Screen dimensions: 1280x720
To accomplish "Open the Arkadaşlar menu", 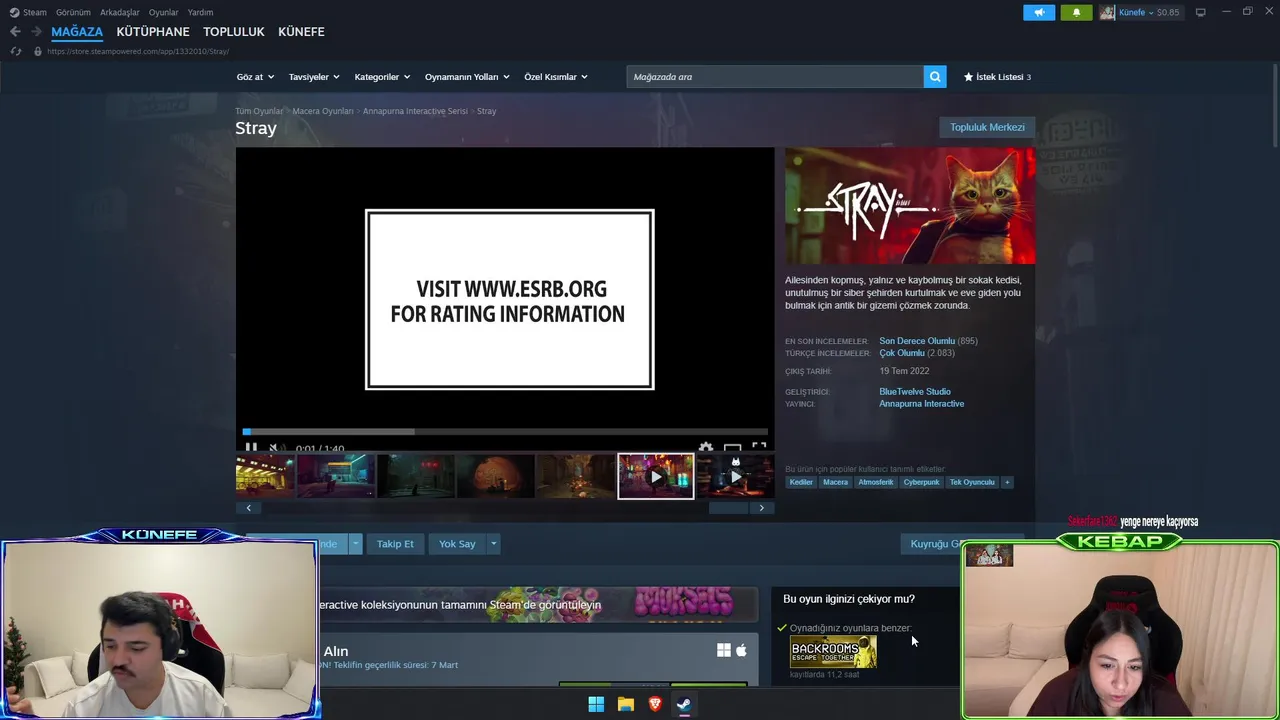I will point(120,12).
